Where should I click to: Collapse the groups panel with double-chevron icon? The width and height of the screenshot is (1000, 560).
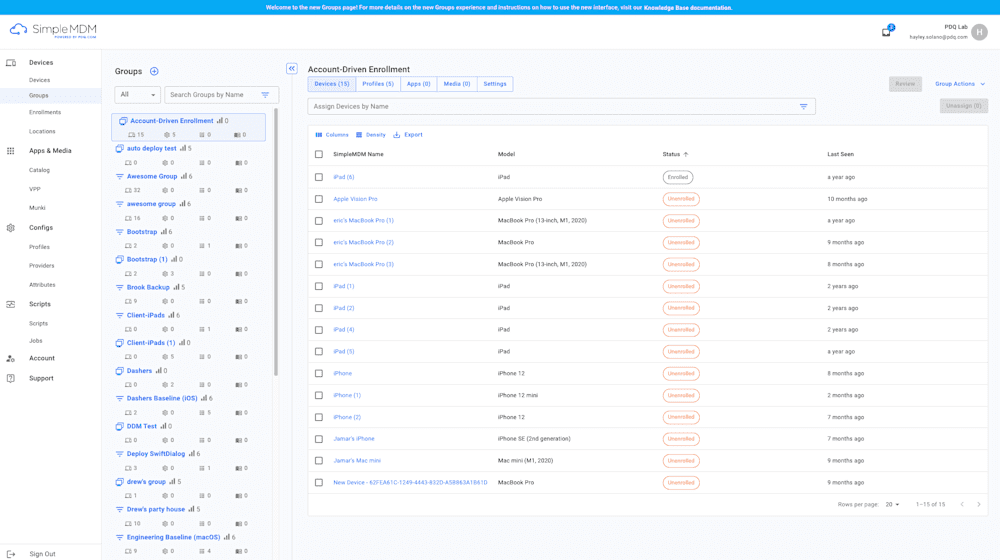click(291, 68)
